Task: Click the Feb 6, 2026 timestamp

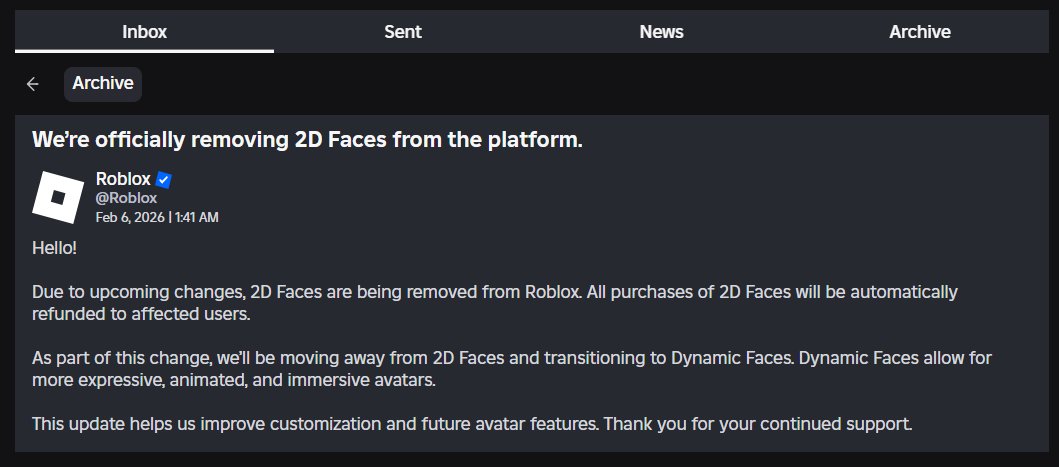Action: point(157,218)
